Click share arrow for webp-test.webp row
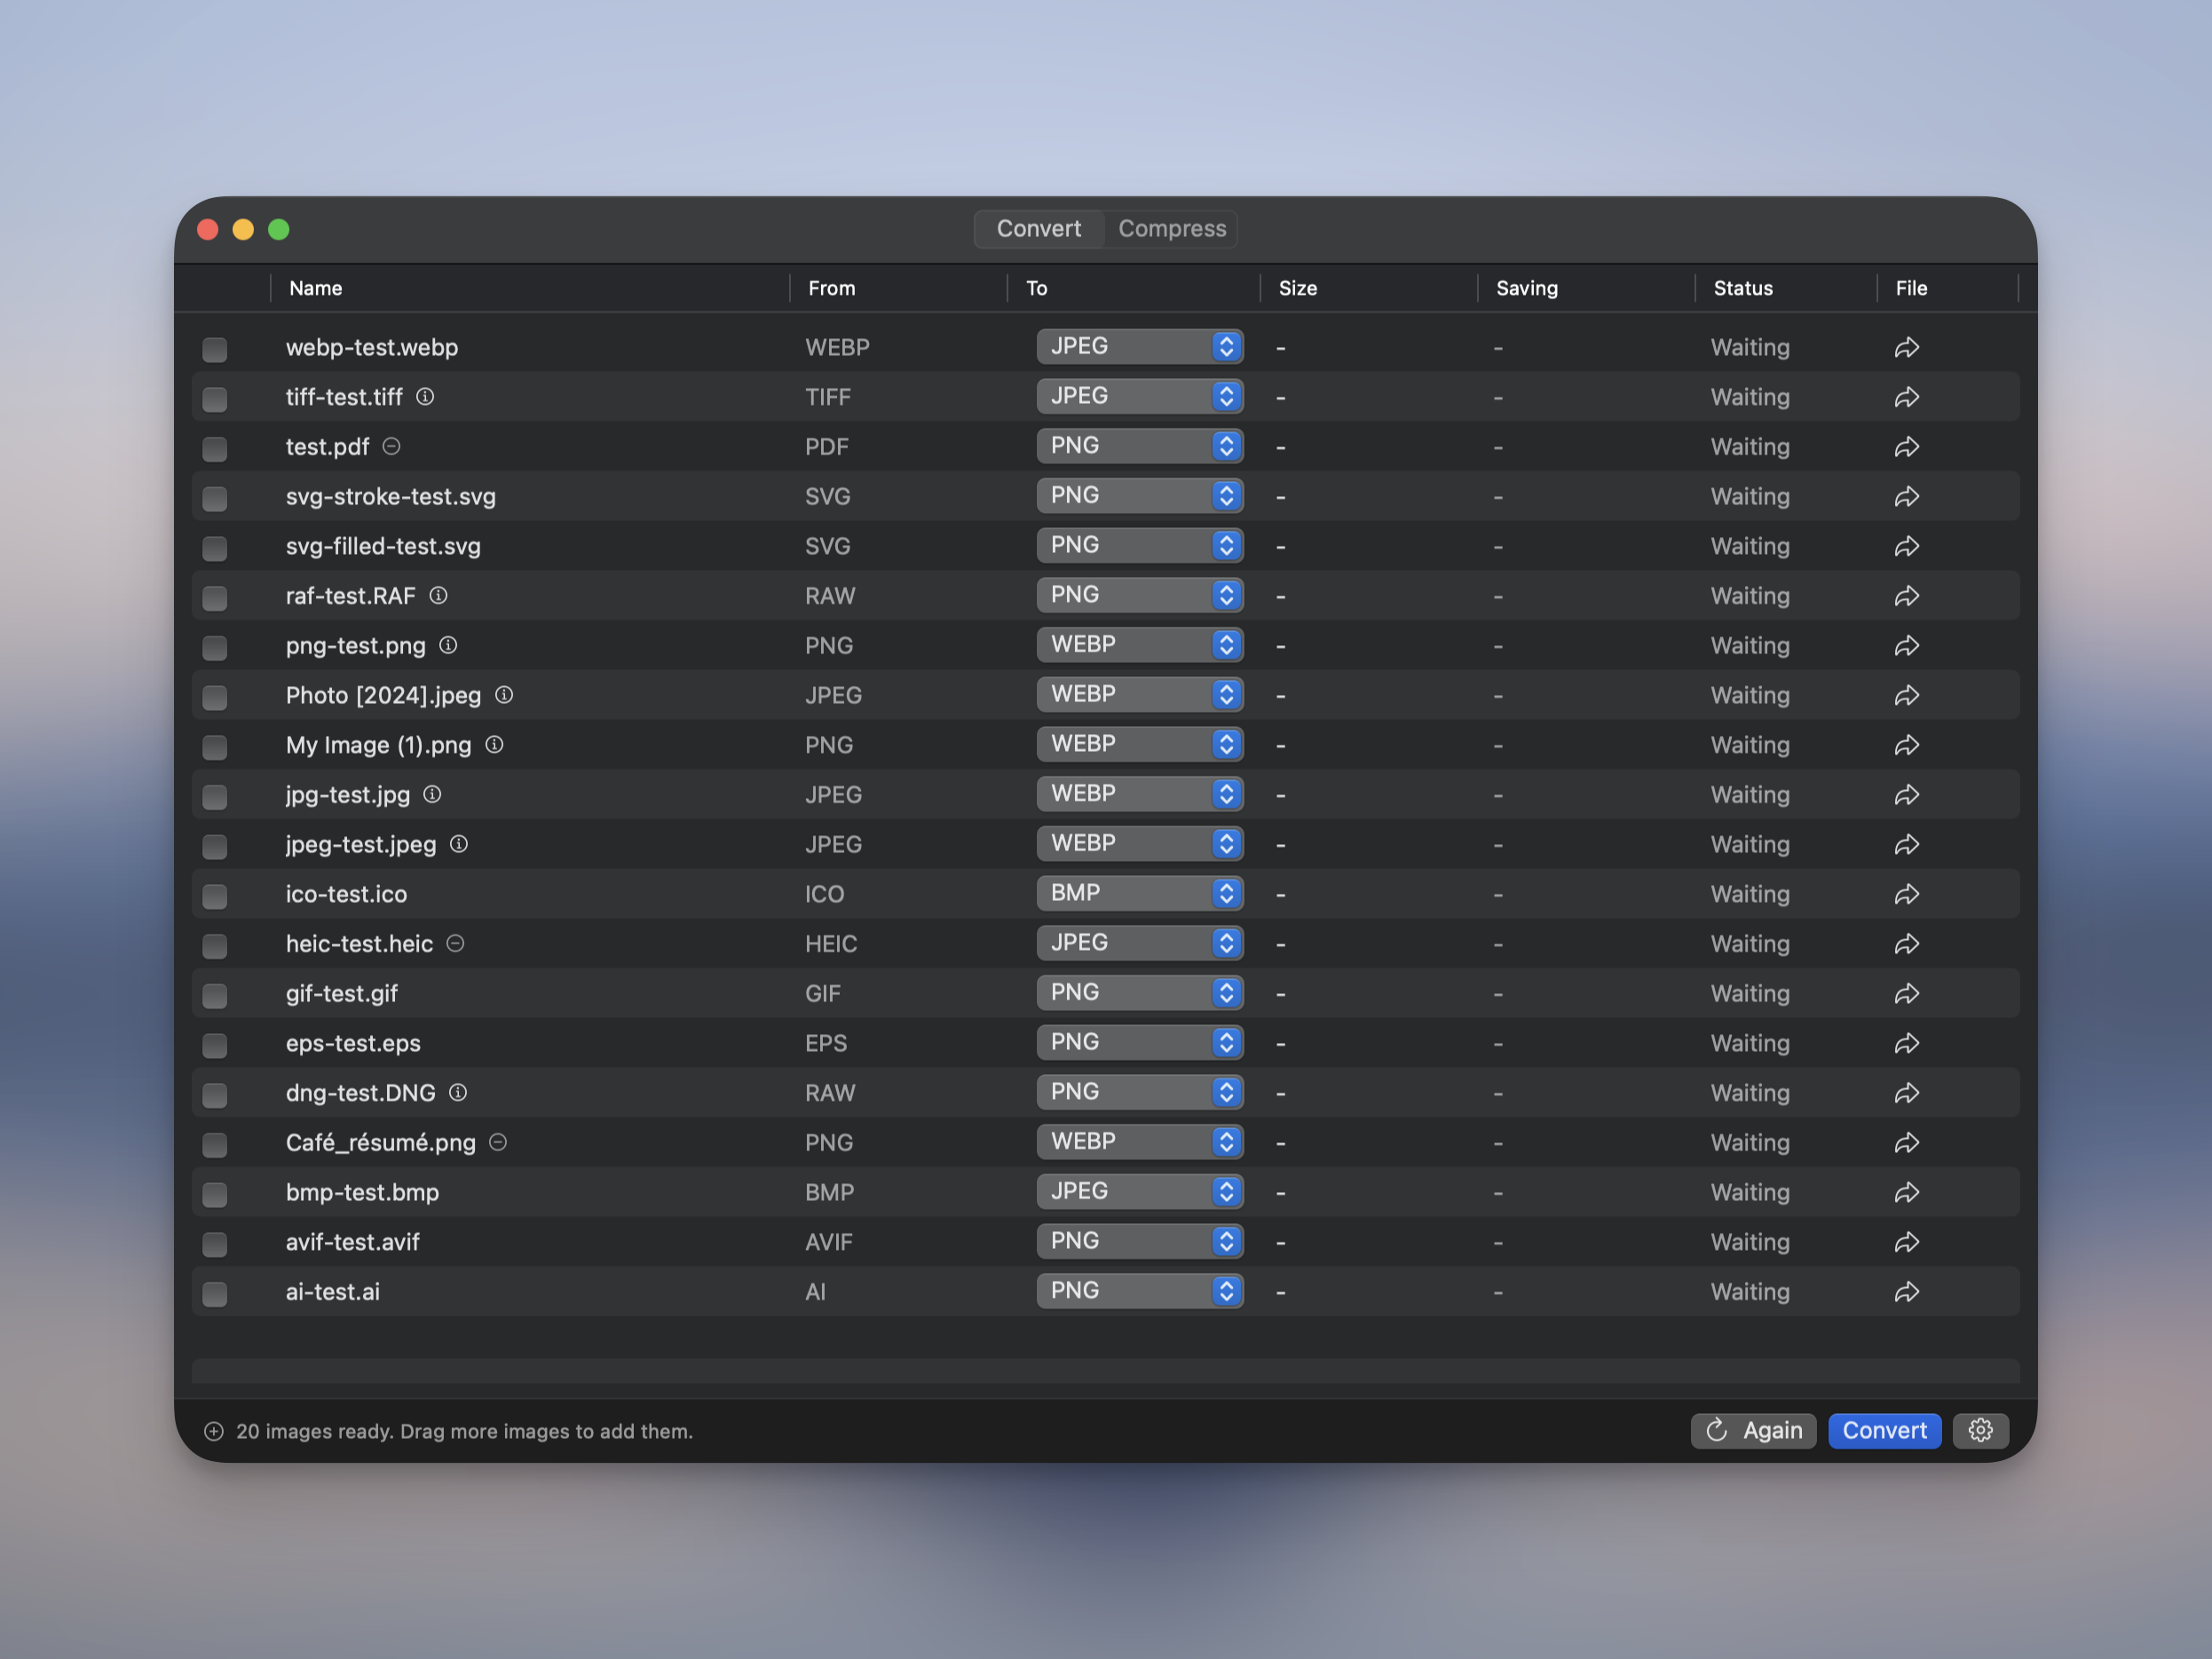The image size is (2212, 1659). pos(1906,347)
